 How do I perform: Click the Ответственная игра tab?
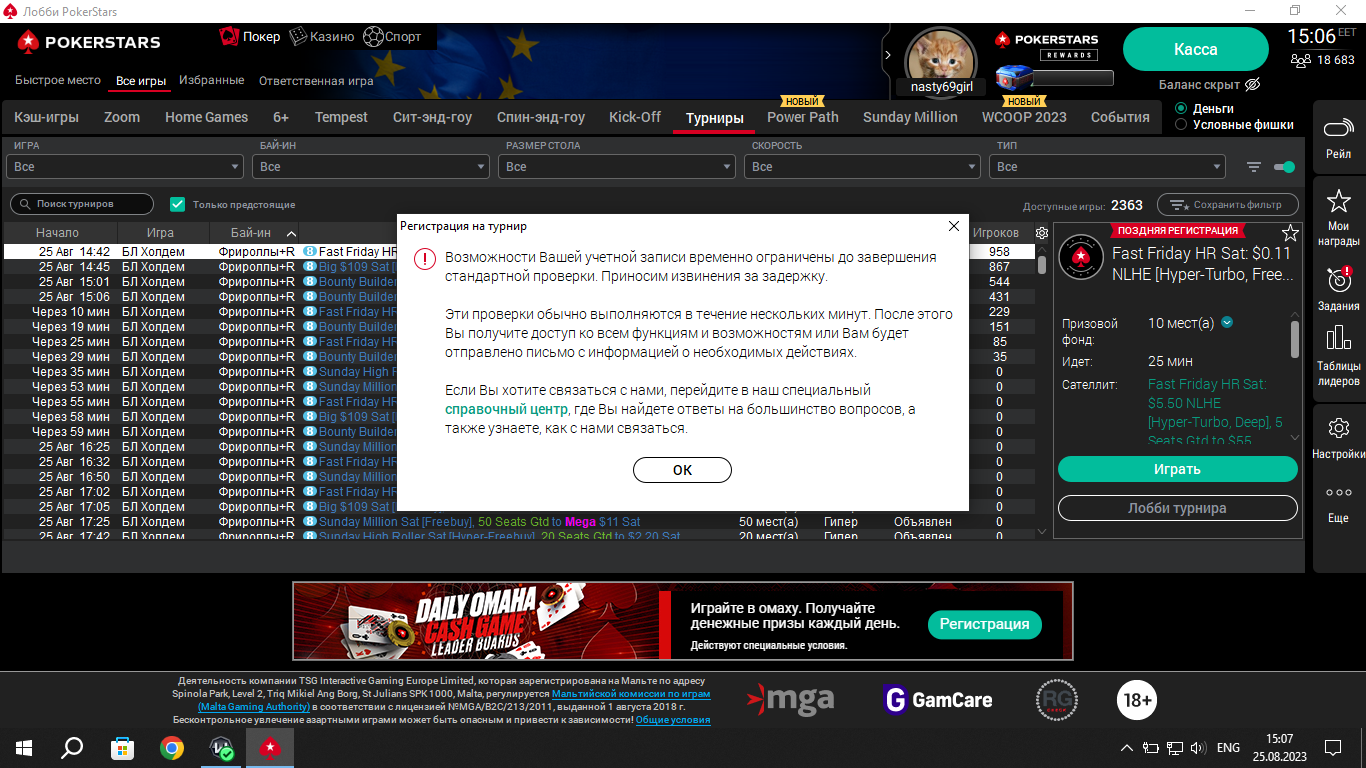pyautogui.click(x=316, y=81)
